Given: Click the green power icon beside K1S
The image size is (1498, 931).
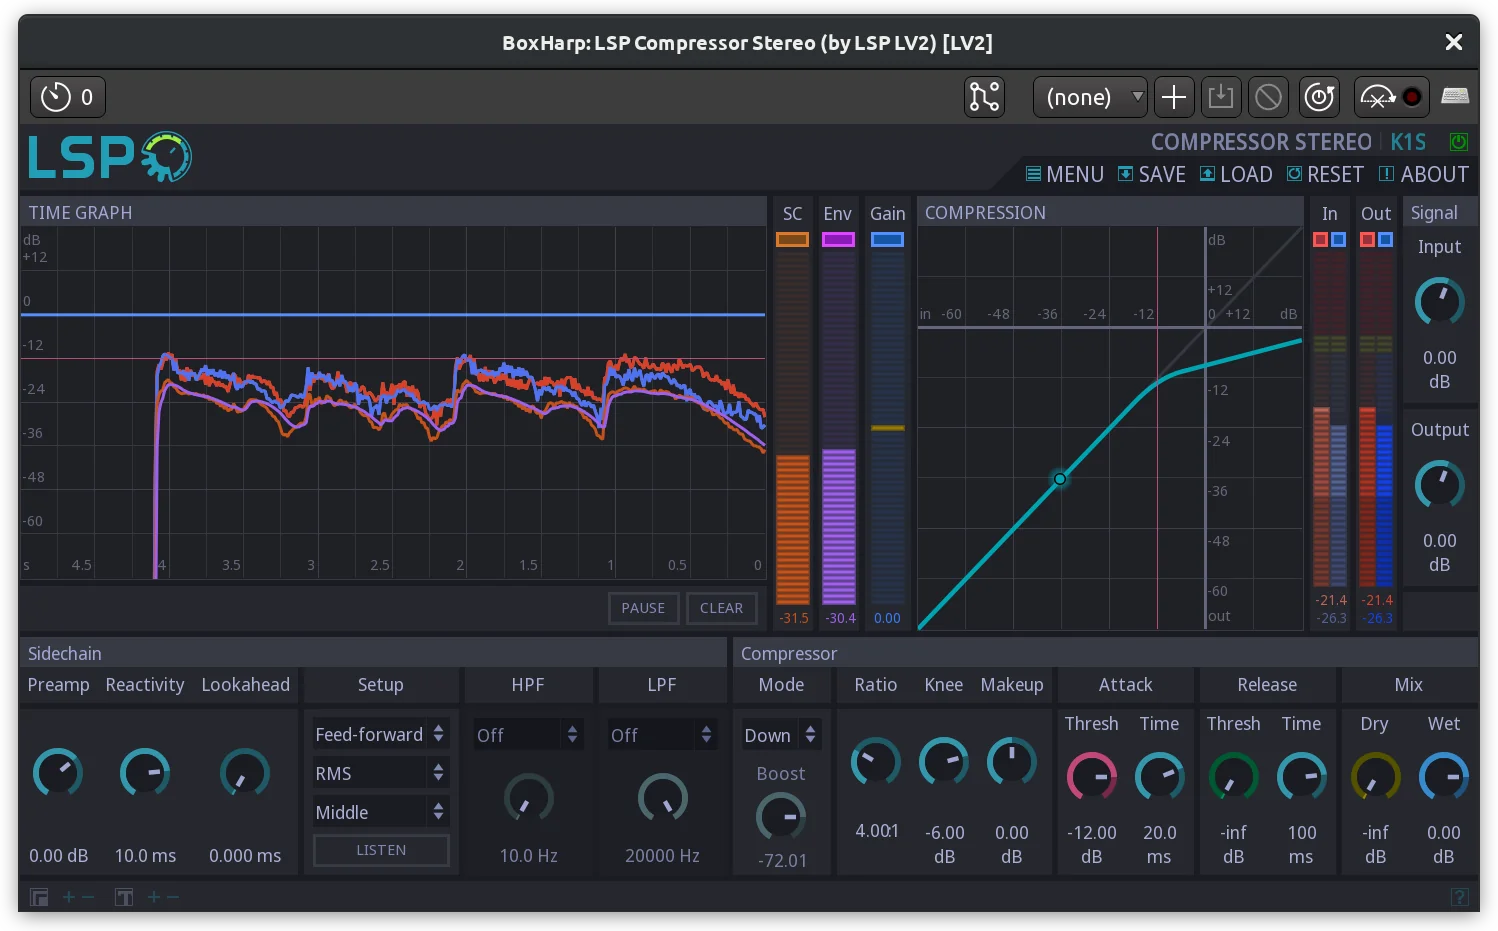Looking at the screenshot, I should [x=1459, y=142].
